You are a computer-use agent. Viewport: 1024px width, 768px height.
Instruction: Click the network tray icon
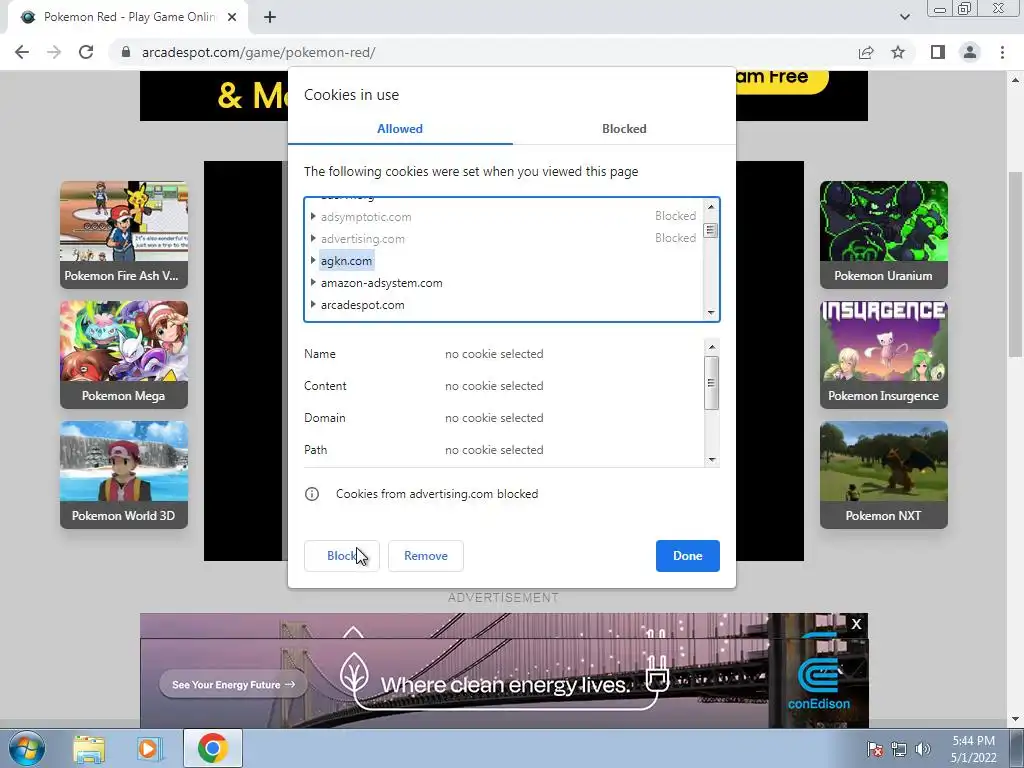click(x=899, y=749)
